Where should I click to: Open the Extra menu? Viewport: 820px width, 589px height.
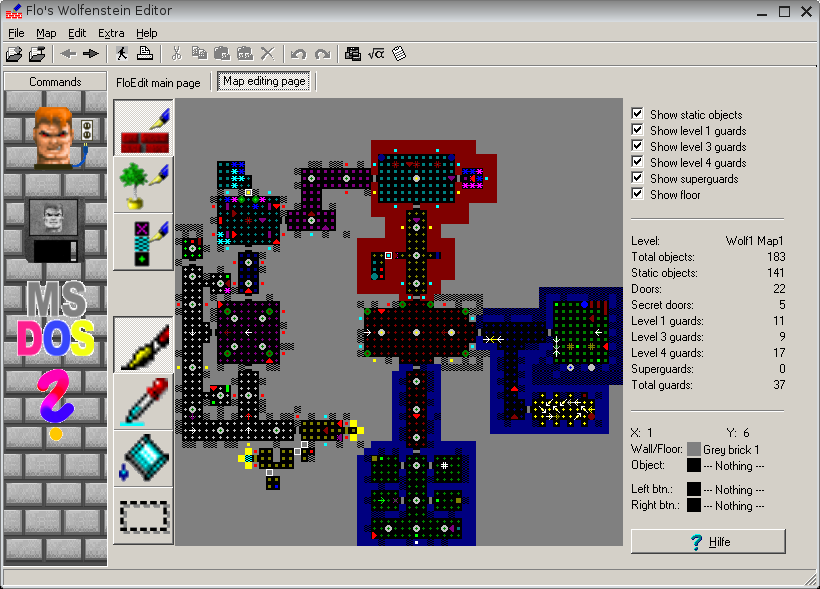(111, 33)
